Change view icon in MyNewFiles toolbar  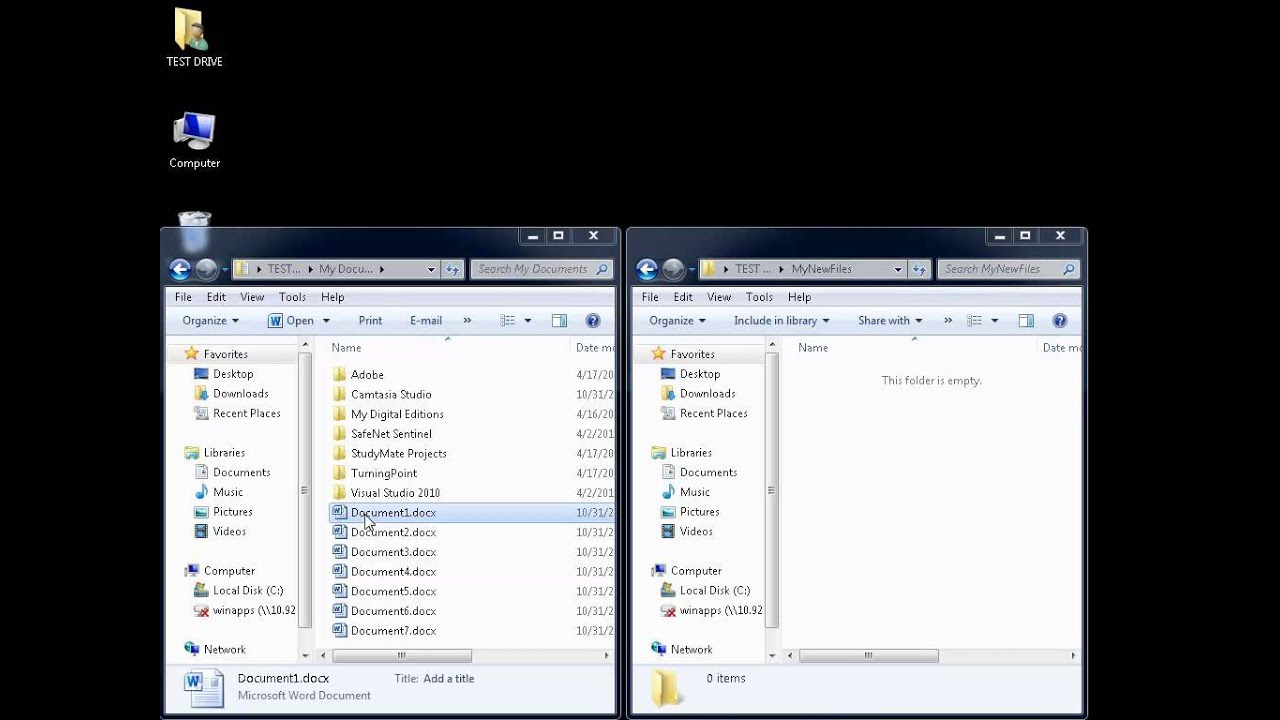pos(974,321)
